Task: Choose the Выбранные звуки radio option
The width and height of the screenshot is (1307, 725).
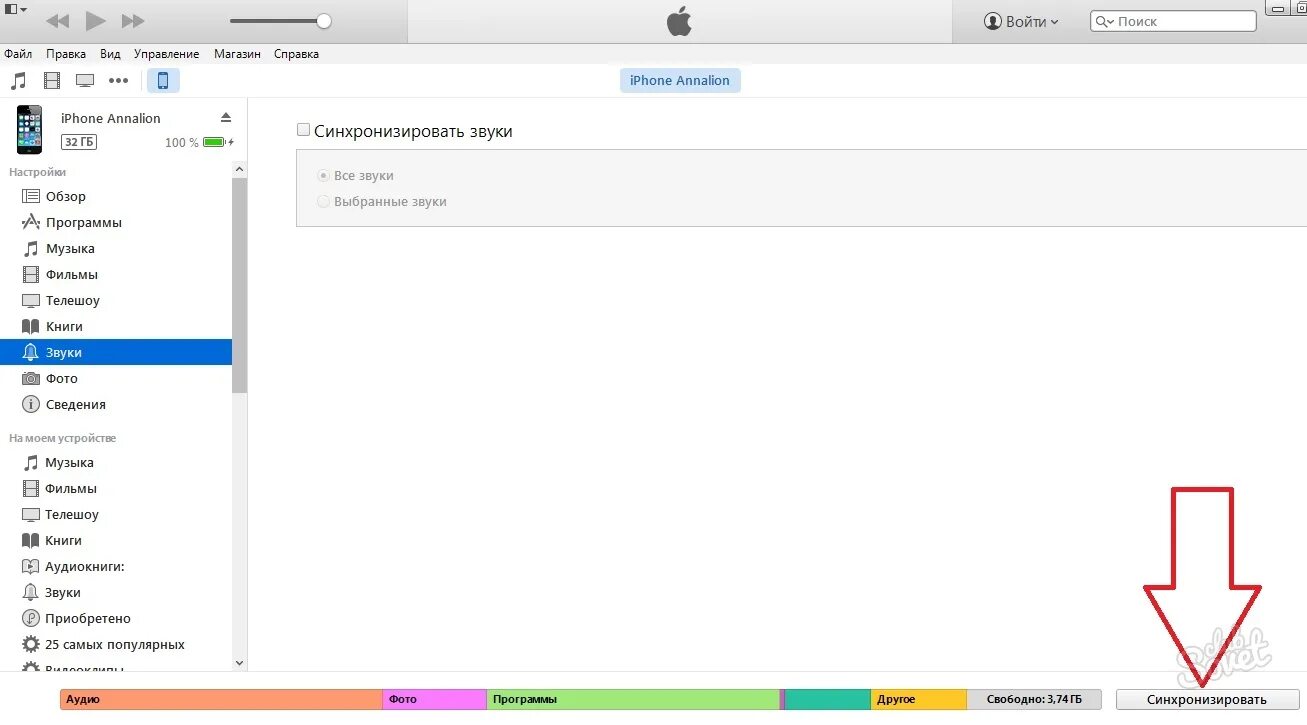Action: (323, 201)
